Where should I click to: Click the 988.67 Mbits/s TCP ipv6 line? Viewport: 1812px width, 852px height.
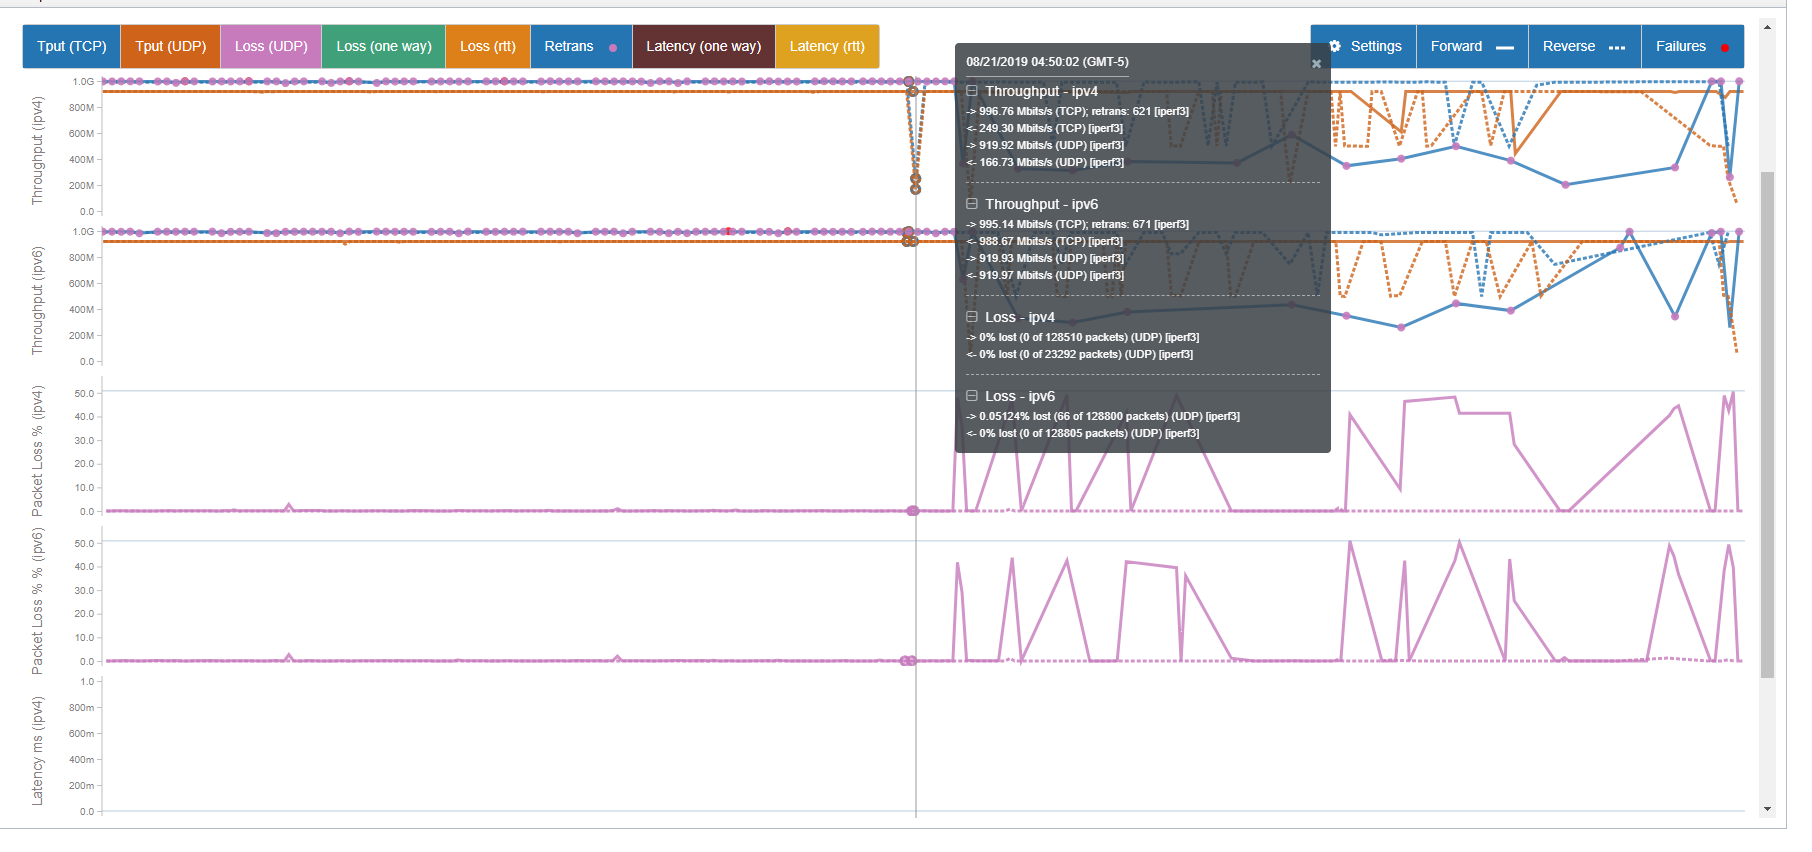(1044, 241)
